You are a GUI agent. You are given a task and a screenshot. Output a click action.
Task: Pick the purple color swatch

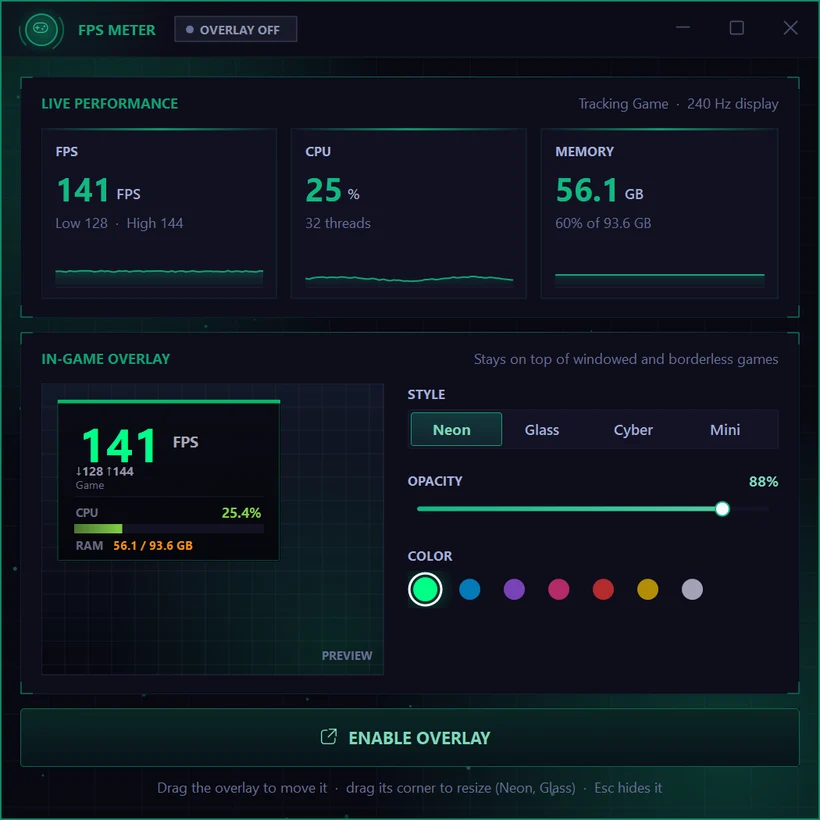514,589
